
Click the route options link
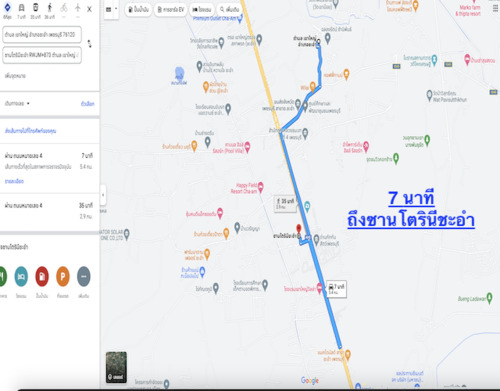88,104
